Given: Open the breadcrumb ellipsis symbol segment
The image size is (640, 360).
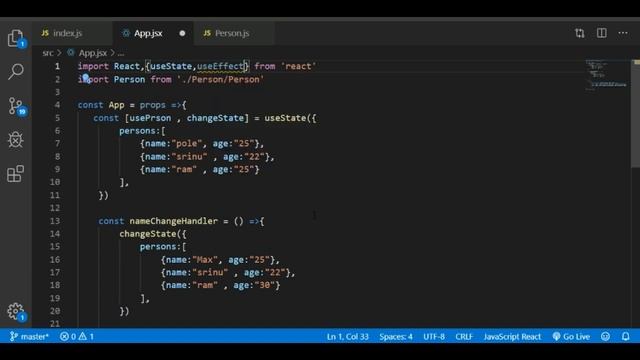Looking at the screenshot, I should coord(121,53).
